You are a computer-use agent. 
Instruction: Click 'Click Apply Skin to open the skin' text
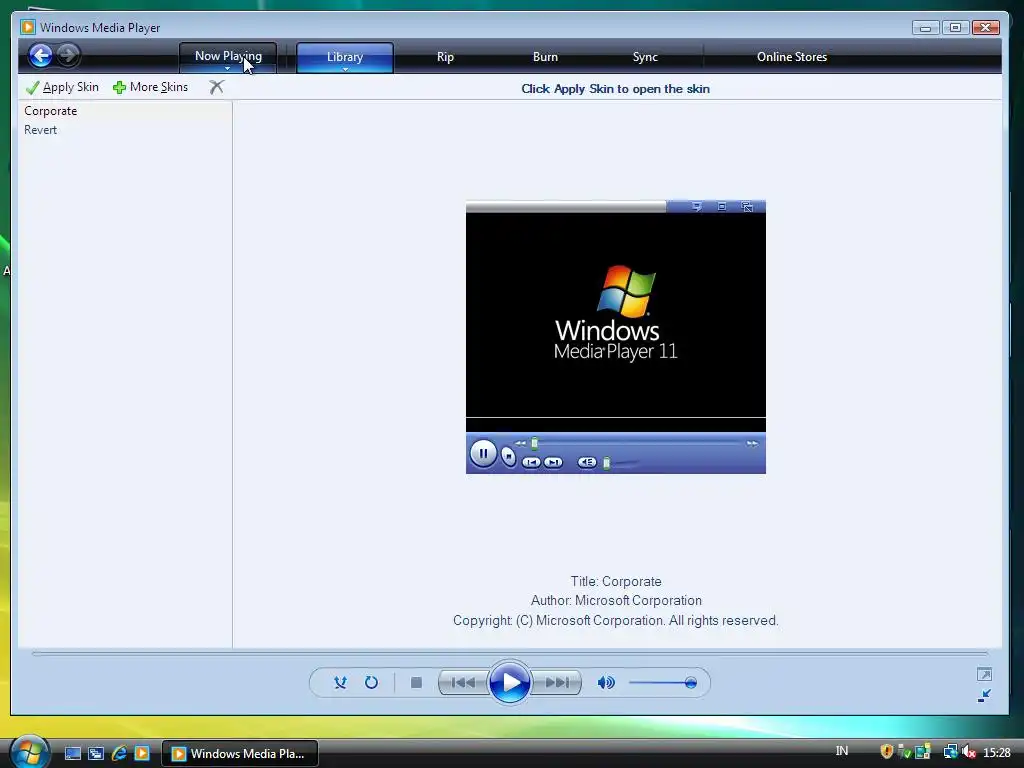[615, 89]
